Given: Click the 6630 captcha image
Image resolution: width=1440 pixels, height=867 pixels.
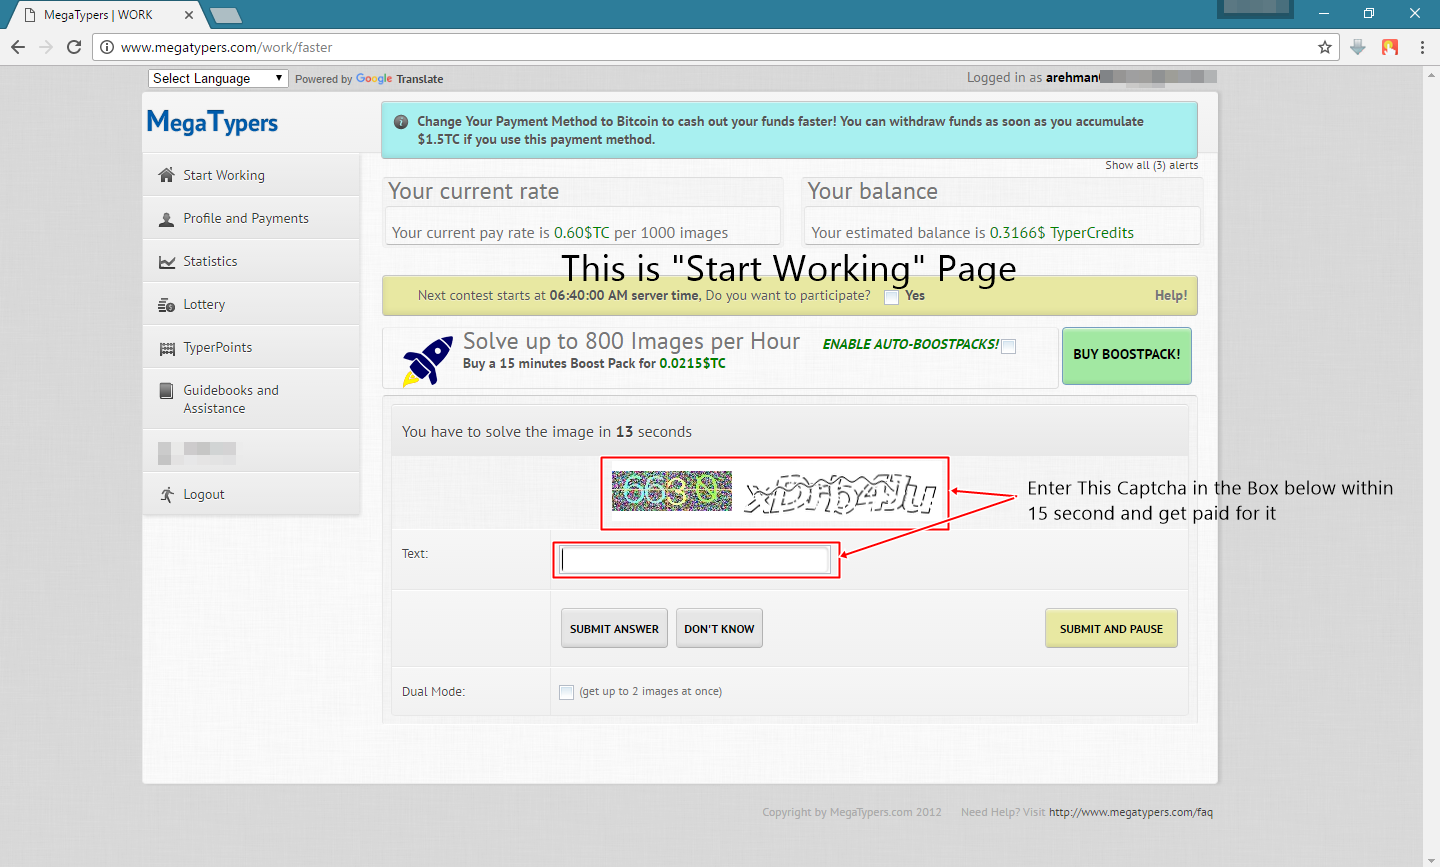Looking at the screenshot, I should tap(672, 491).
